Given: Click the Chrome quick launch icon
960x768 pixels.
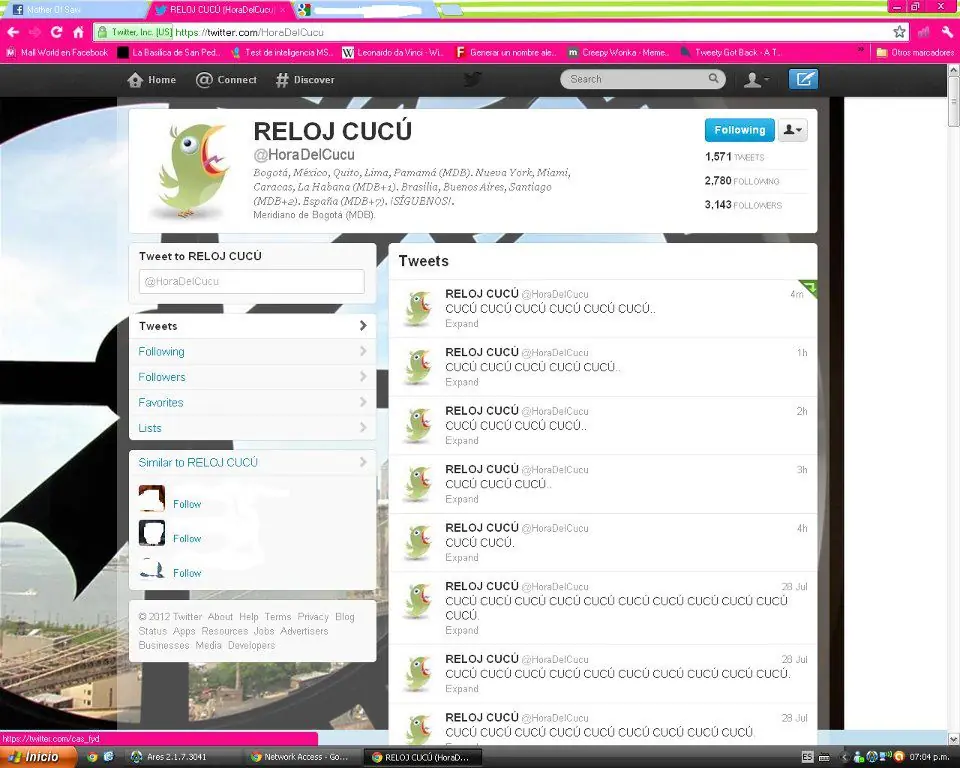Looking at the screenshot, I should 92,757.
